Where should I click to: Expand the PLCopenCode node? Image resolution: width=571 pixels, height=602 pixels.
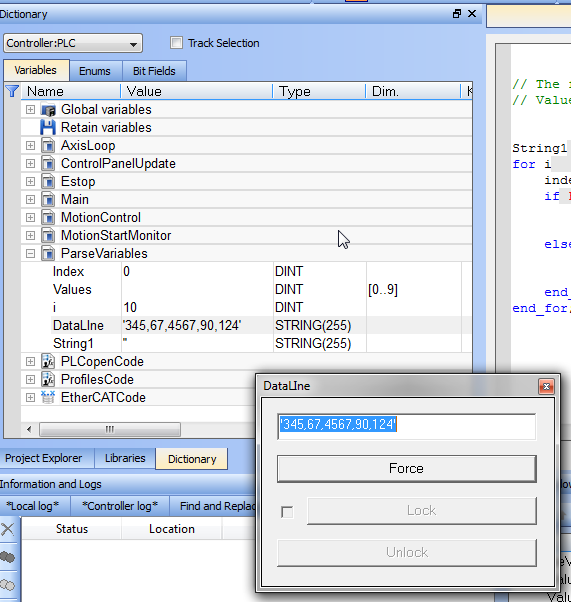coord(30,362)
